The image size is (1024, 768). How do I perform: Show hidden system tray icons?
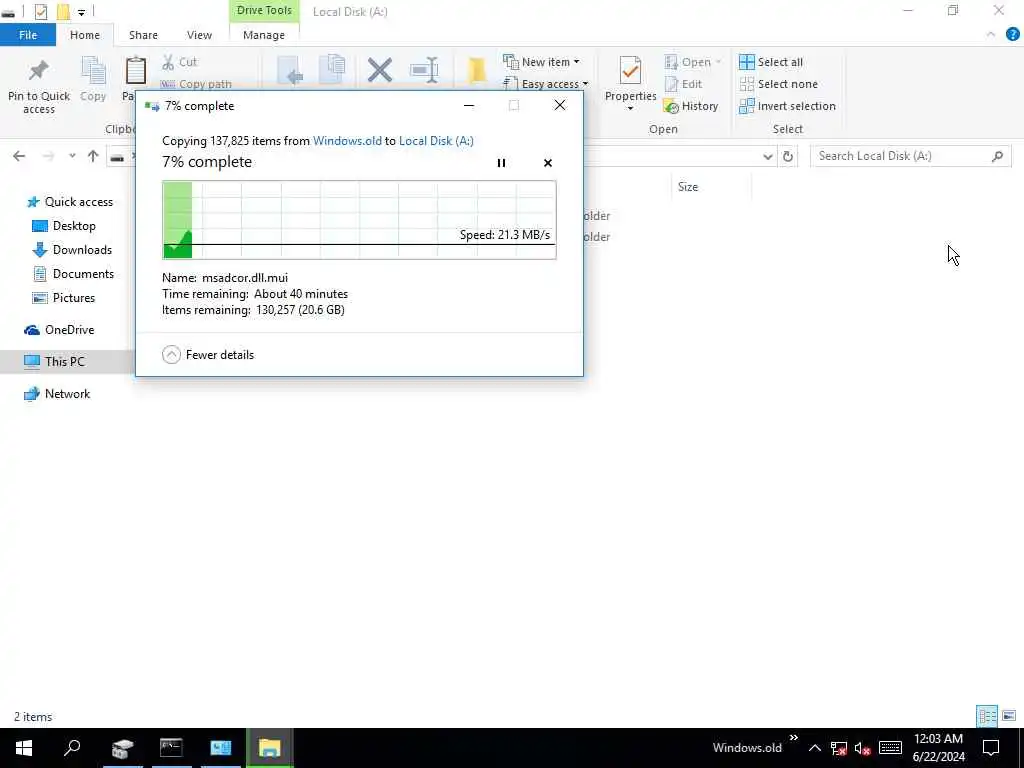814,748
